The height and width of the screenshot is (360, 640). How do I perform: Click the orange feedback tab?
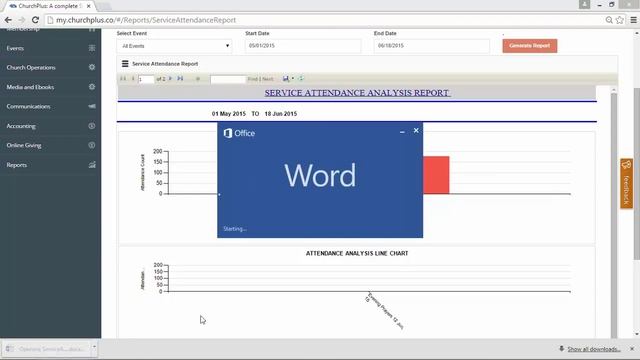click(x=626, y=184)
